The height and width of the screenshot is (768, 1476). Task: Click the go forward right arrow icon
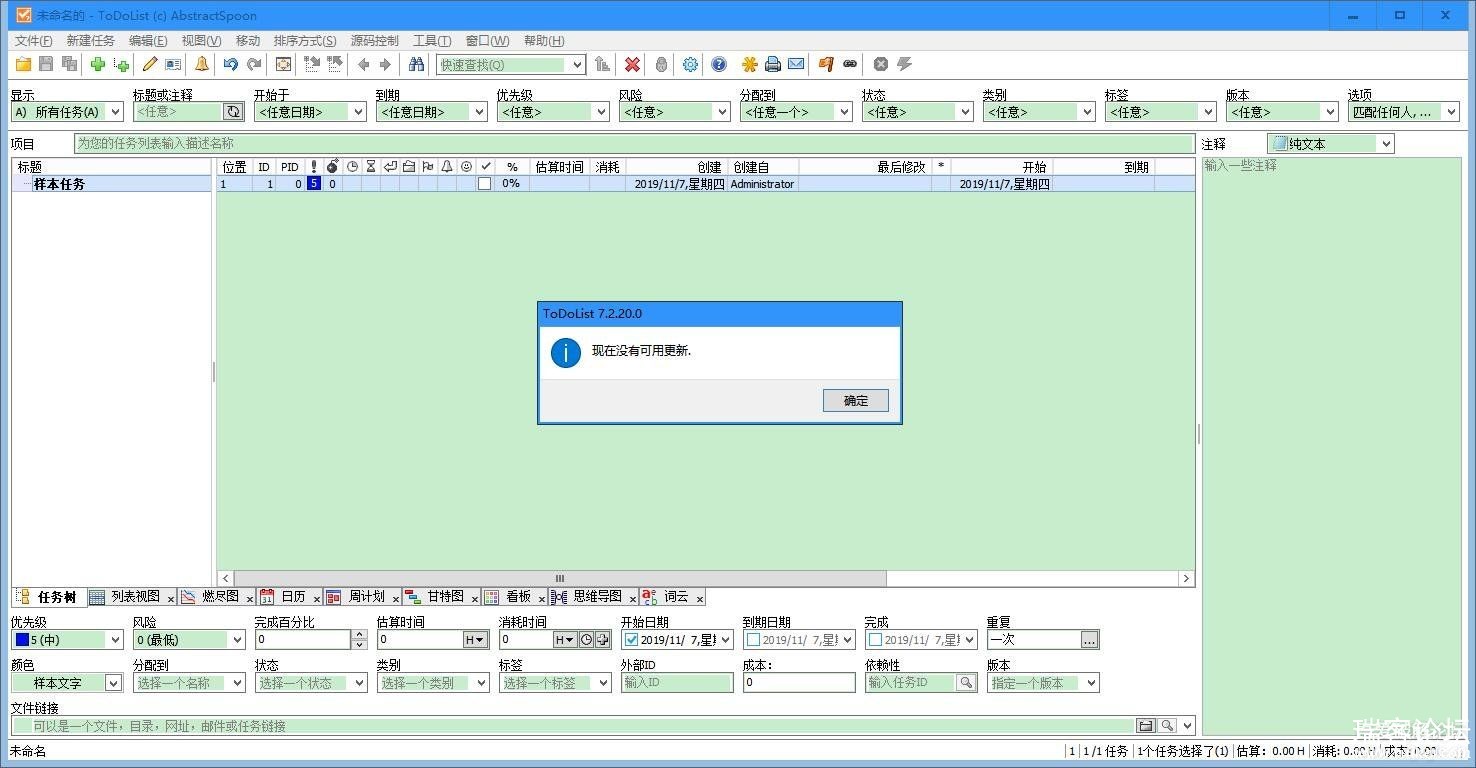tap(385, 64)
